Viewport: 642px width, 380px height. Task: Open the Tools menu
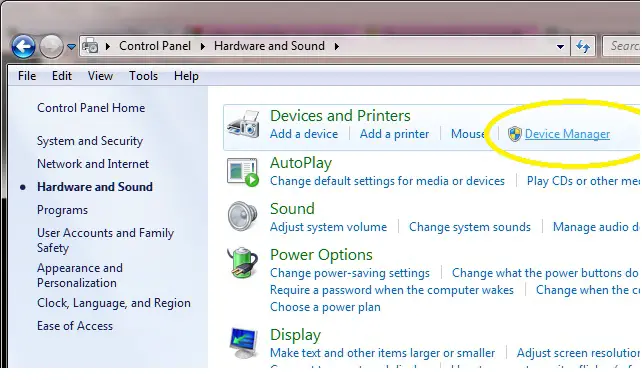143,76
